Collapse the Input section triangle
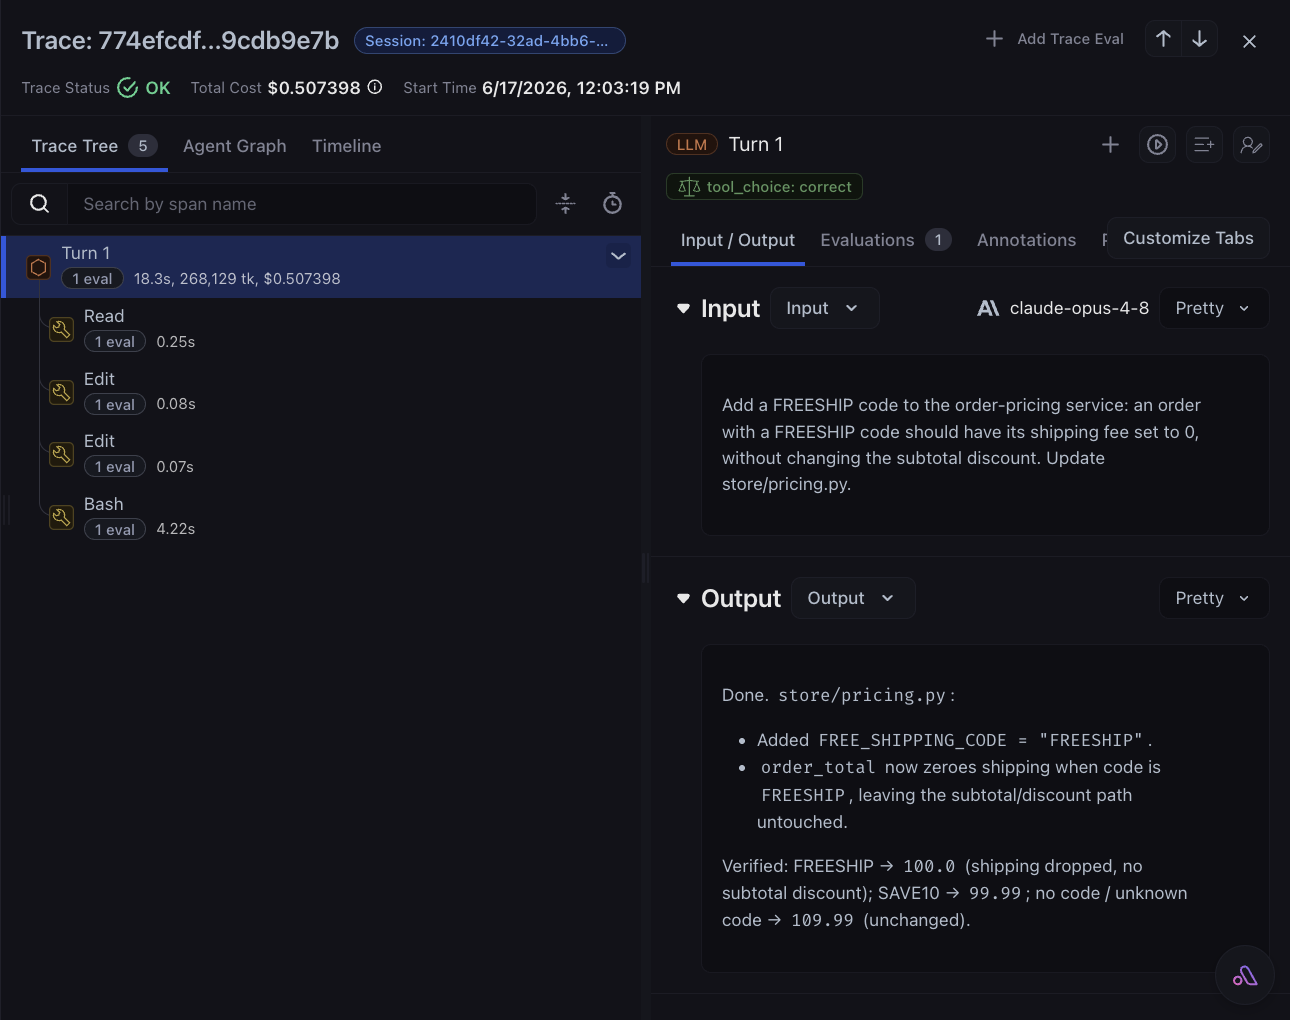The height and width of the screenshot is (1020, 1290). [683, 309]
